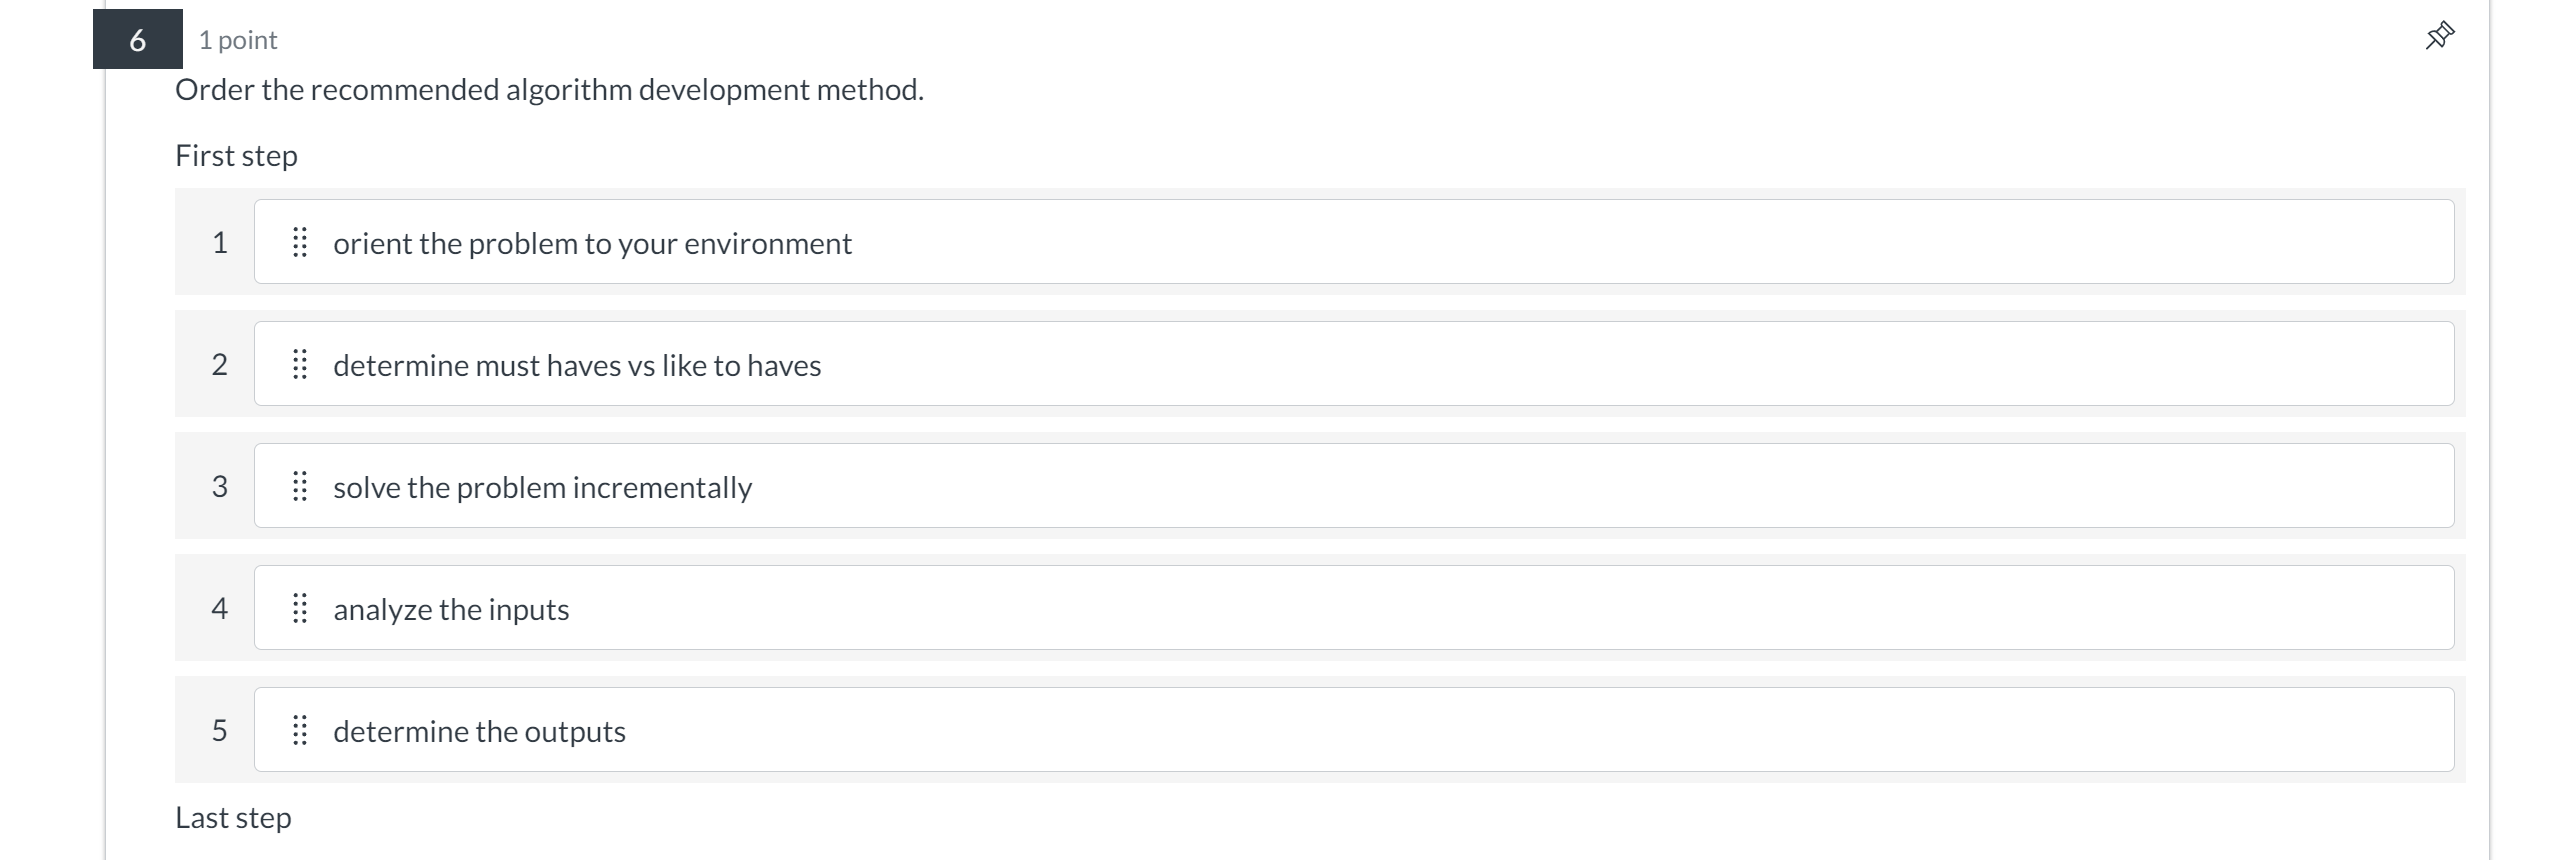Screen dimensions: 2573x860
Task: Click the drag handle beside 'analyze the inputs'
Action: [301, 608]
